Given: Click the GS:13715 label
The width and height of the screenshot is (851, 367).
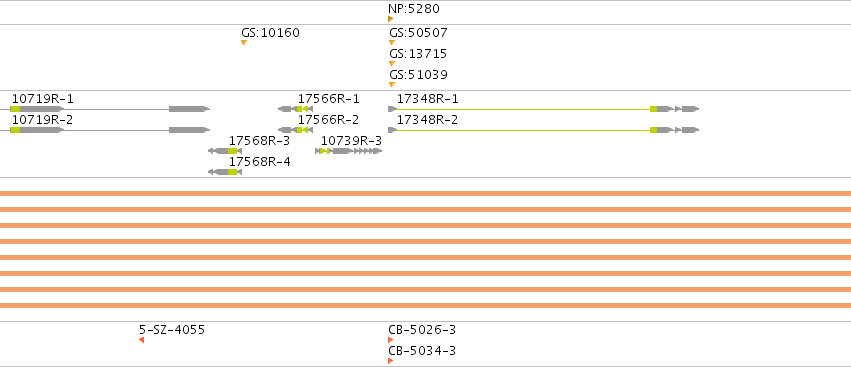Looking at the screenshot, I should (x=418, y=54).
